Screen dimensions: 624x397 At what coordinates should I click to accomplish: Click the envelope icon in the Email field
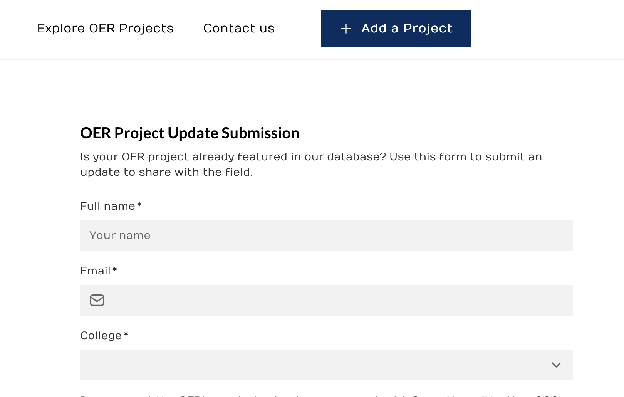pos(97,300)
